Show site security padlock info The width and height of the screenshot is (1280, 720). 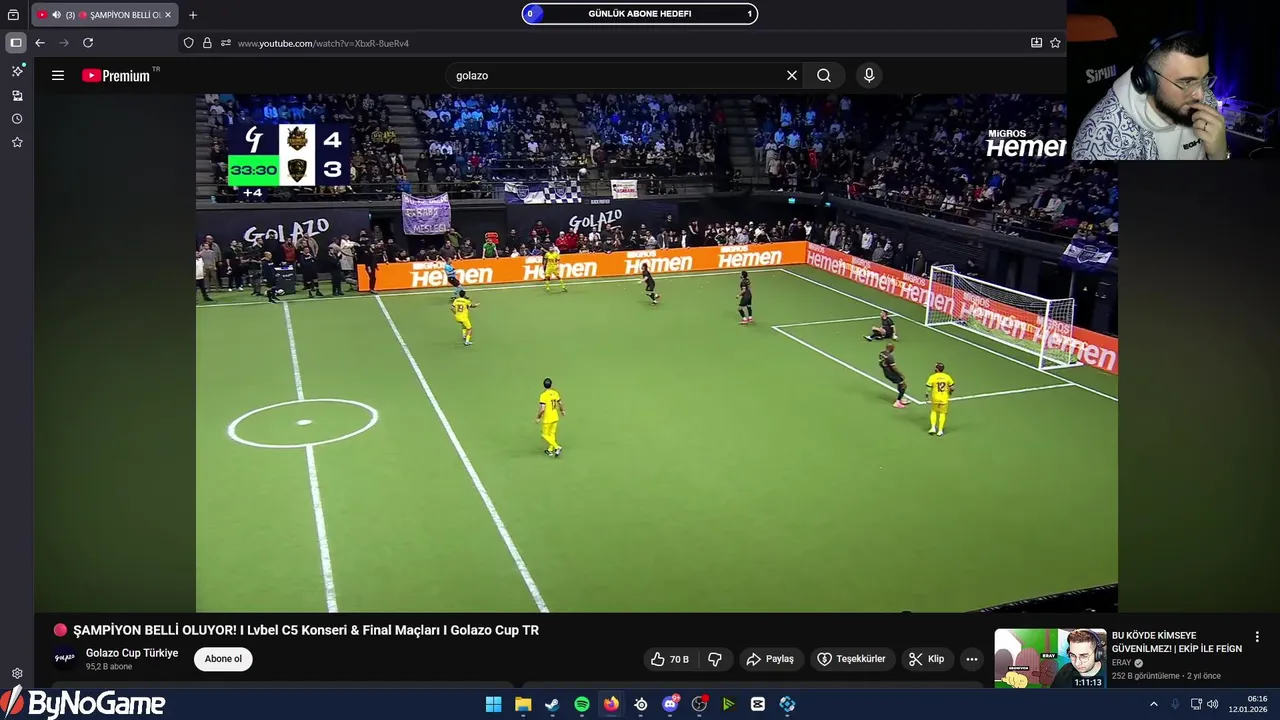point(207,43)
